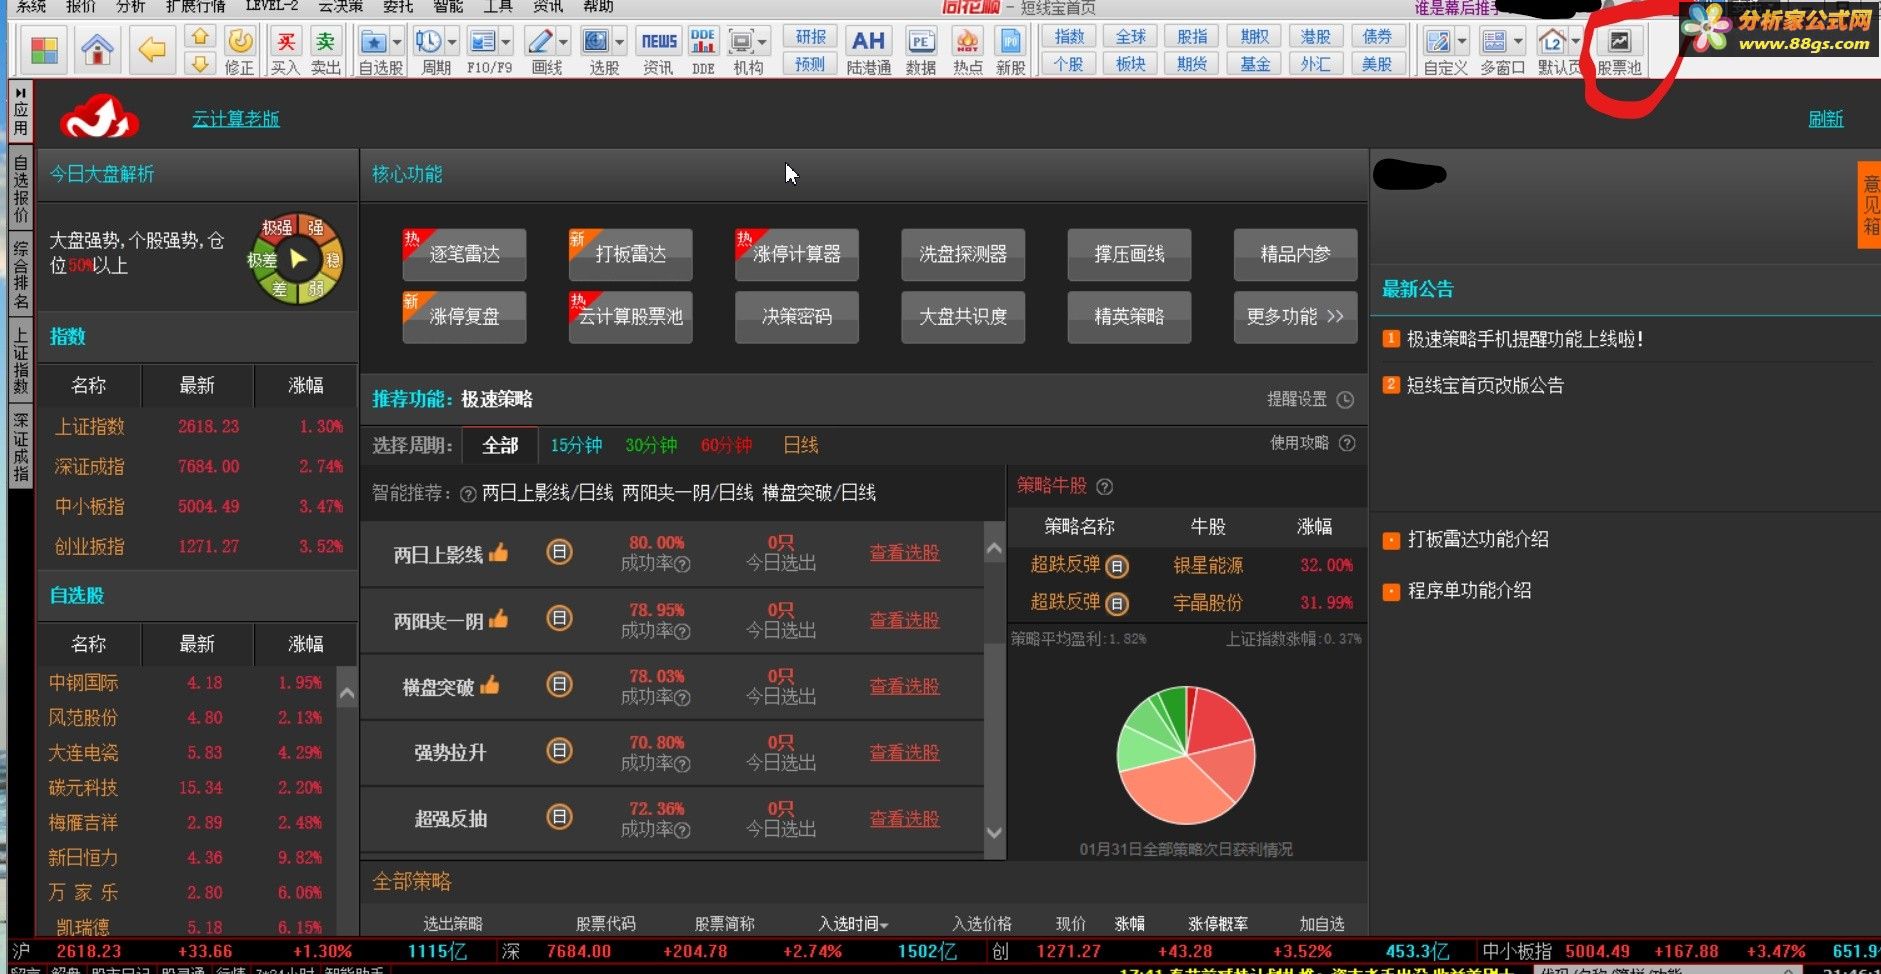Select the 日线 period tab
This screenshot has width=1881, height=974.
pyautogui.click(x=801, y=446)
